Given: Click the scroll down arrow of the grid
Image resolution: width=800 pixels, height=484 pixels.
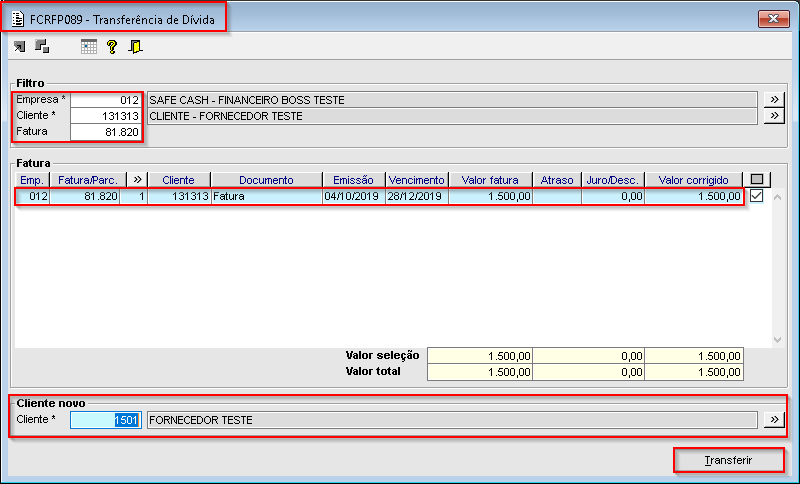Looking at the screenshot, I should pos(778,340).
